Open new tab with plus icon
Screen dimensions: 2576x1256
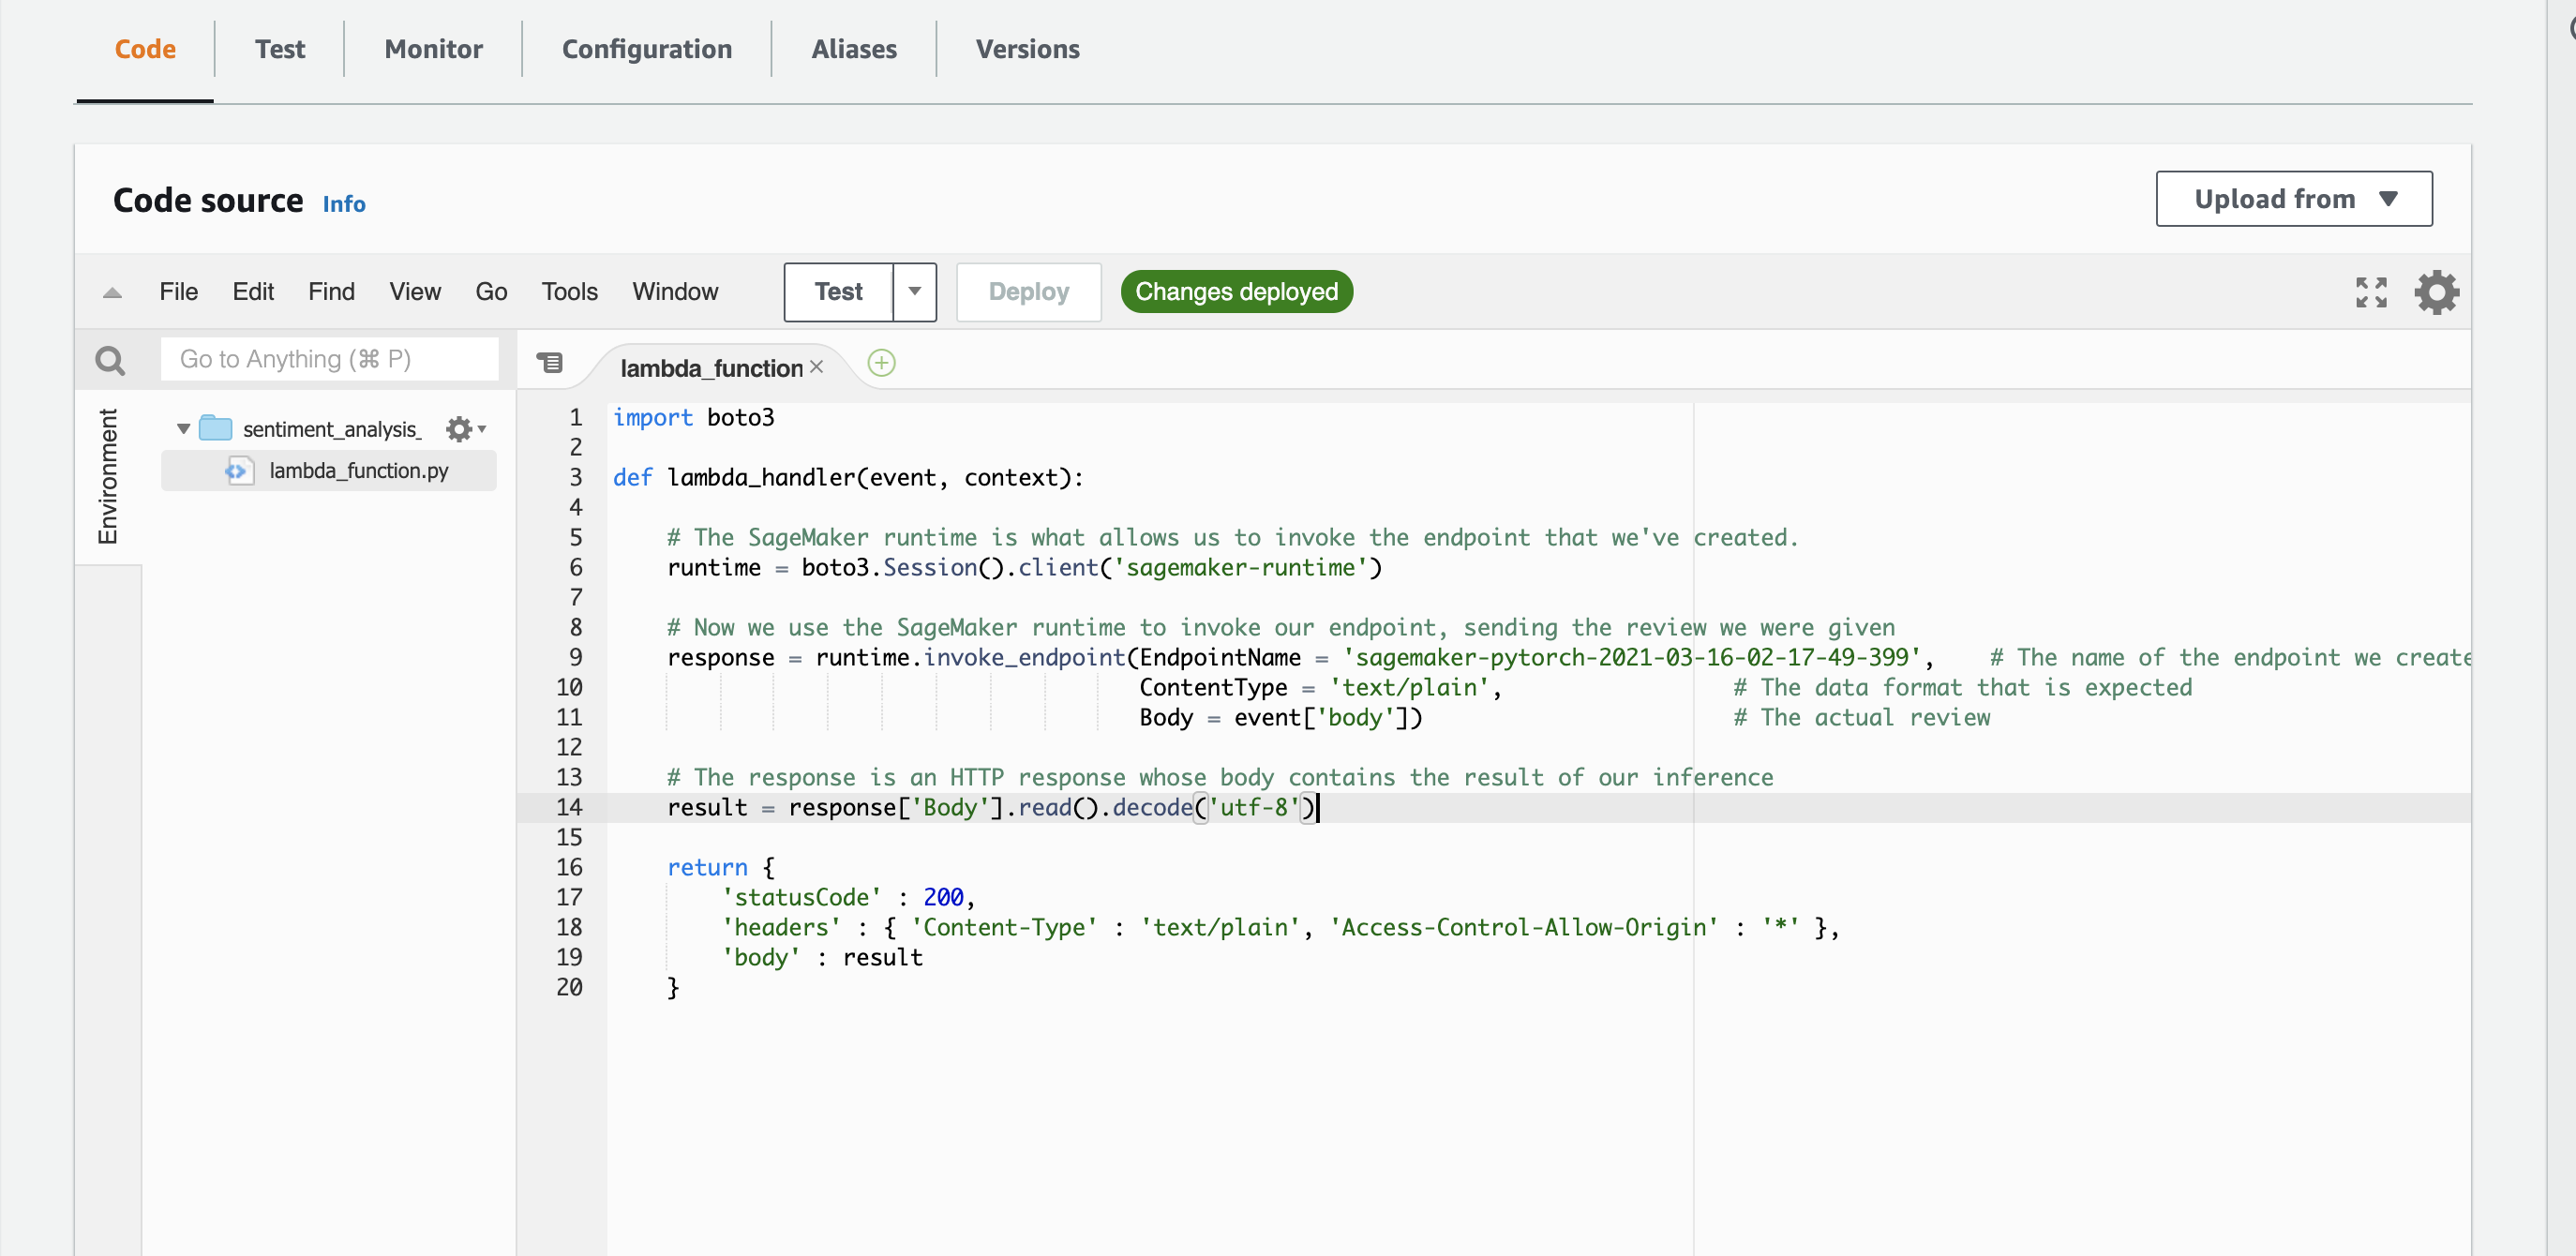[x=881, y=363]
